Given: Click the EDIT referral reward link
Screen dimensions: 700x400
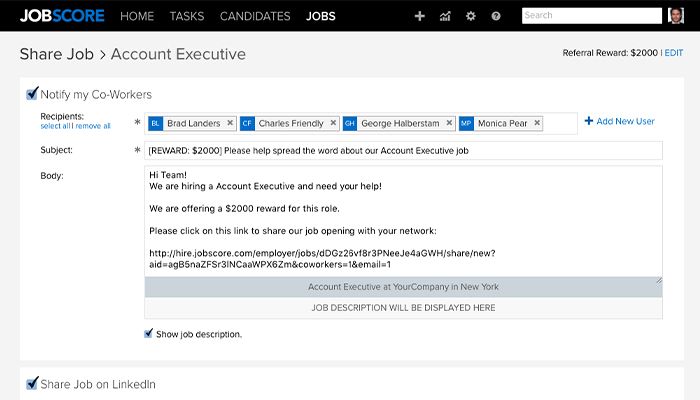Looking at the screenshot, I should pyautogui.click(x=674, y=53).
